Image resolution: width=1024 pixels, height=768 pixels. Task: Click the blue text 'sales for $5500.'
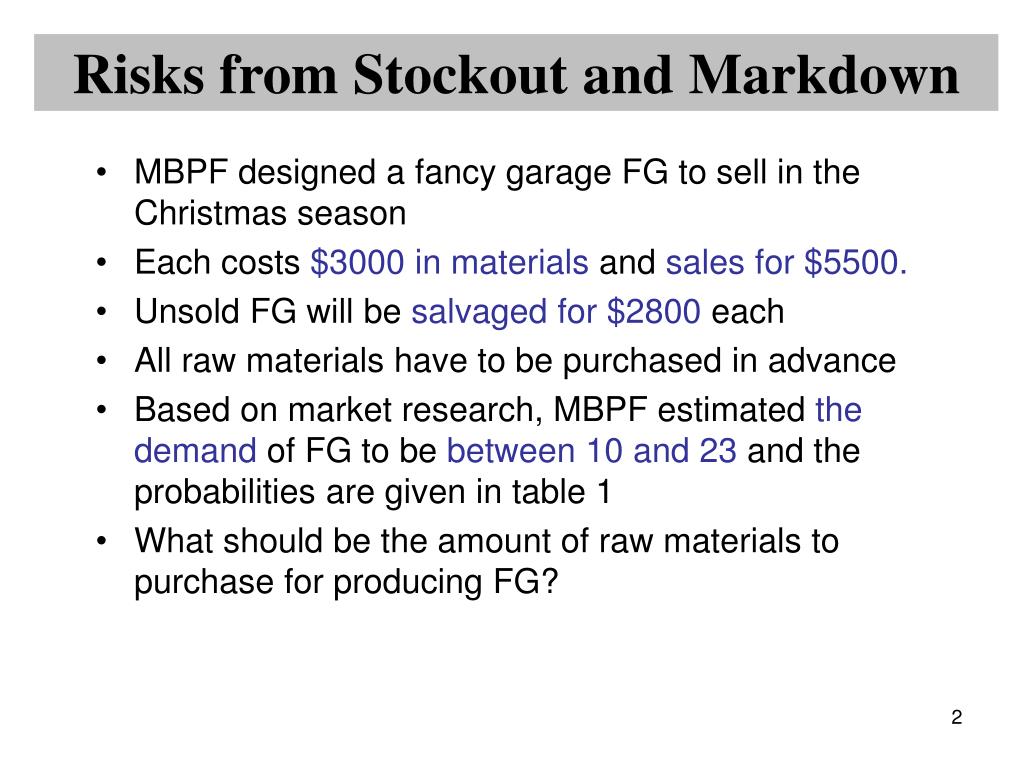(x=786, y=263)
